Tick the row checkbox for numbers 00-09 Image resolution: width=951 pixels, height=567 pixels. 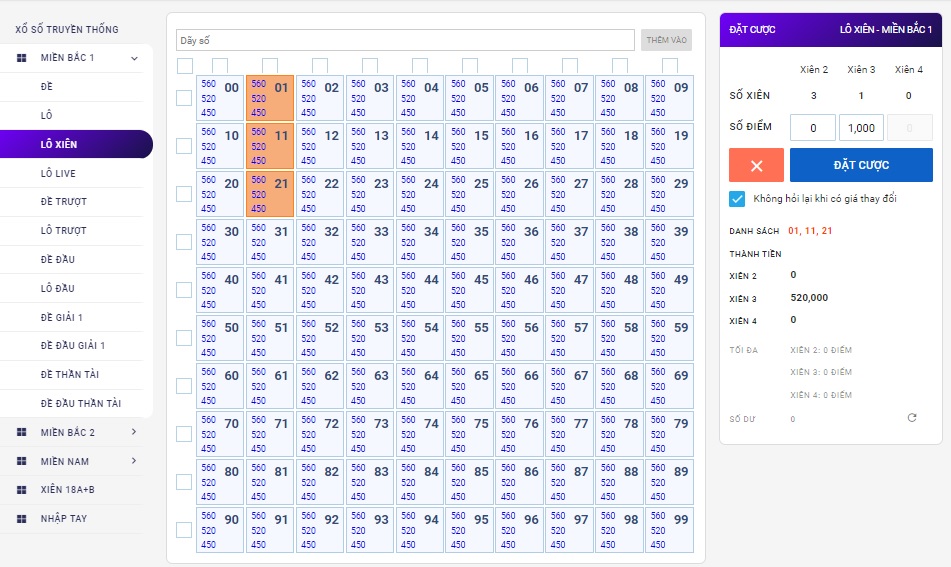pos(184,98)
